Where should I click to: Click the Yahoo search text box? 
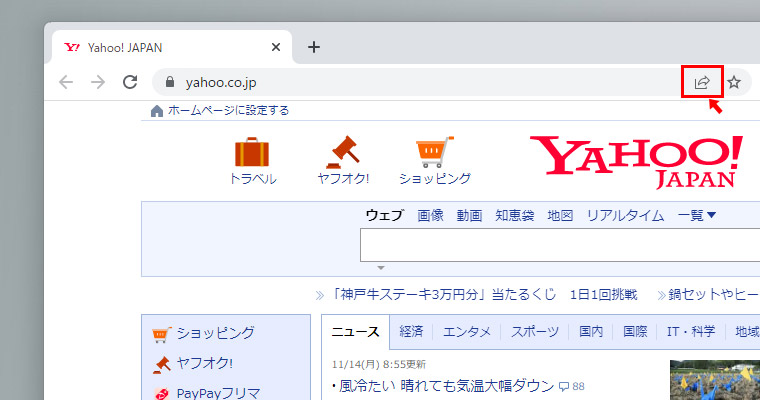(x=560, y=245)
